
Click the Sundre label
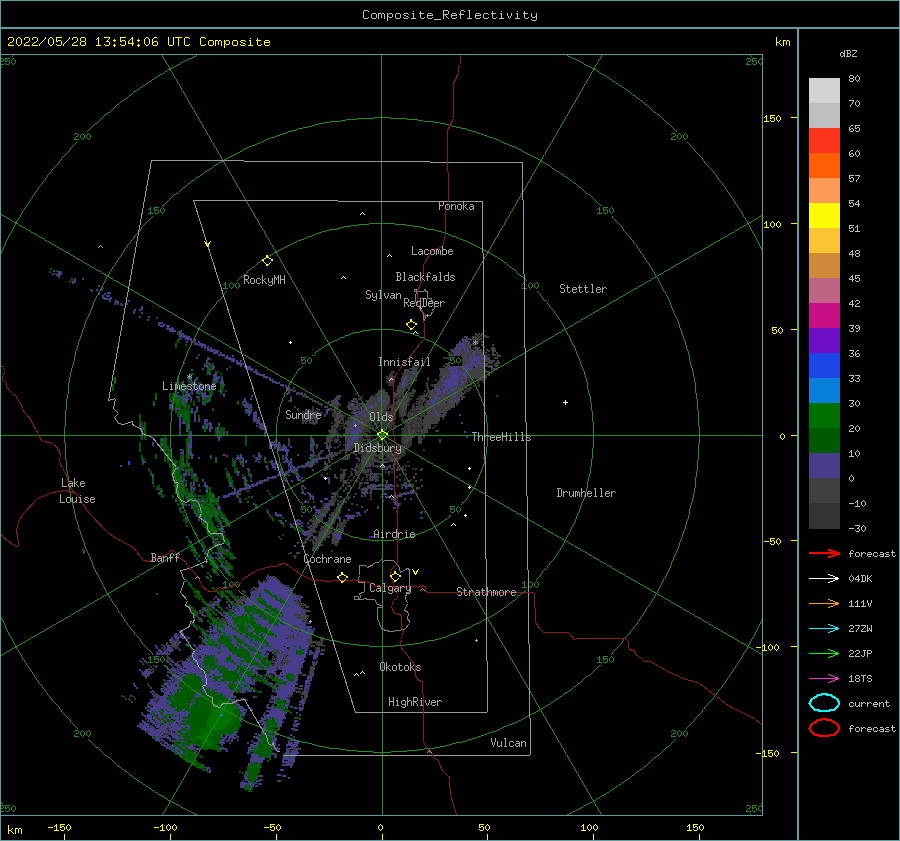[303, 414]
